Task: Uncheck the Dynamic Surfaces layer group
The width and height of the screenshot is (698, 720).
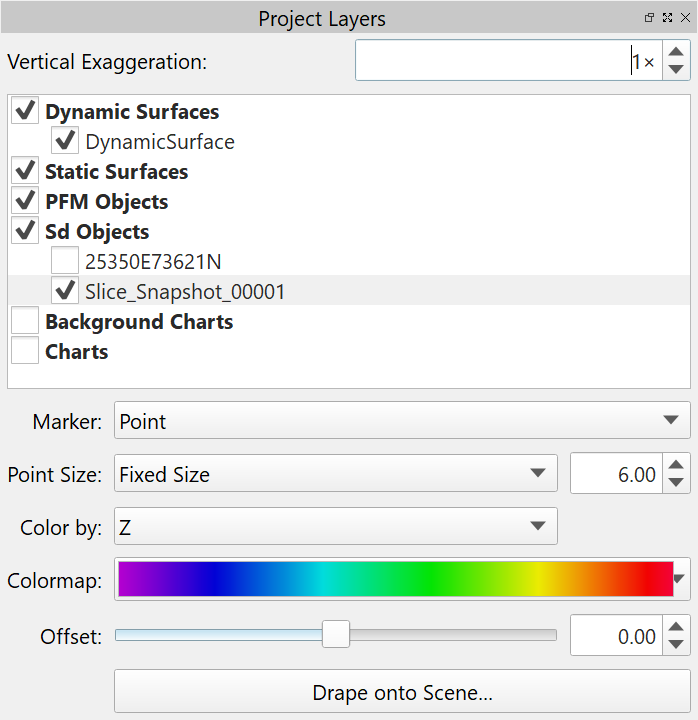Action: tap(26, 112)
